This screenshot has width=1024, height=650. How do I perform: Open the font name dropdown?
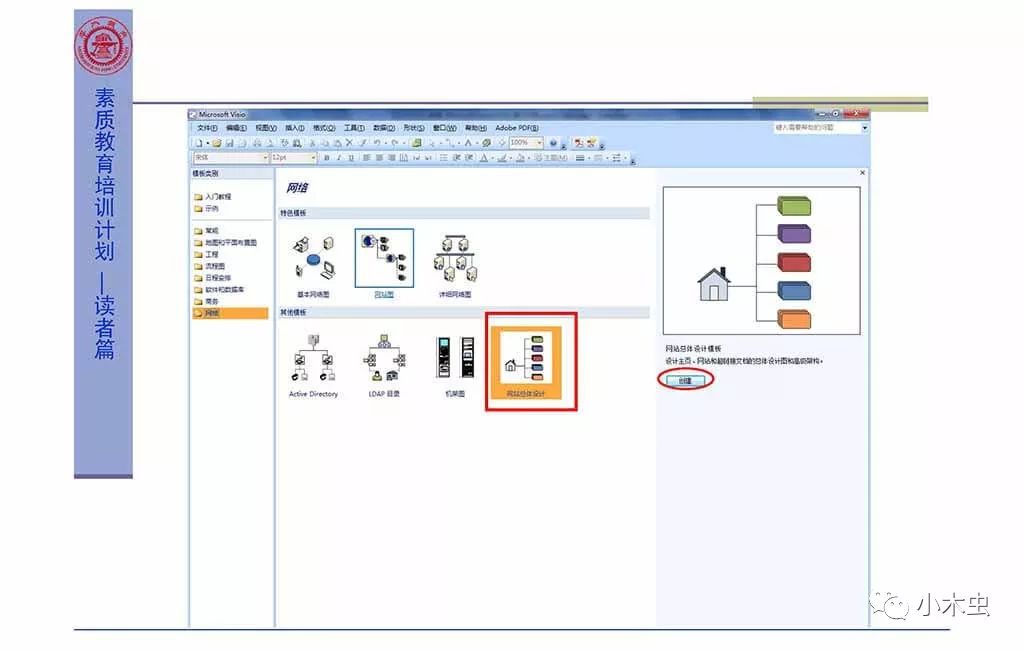[265, 157]
